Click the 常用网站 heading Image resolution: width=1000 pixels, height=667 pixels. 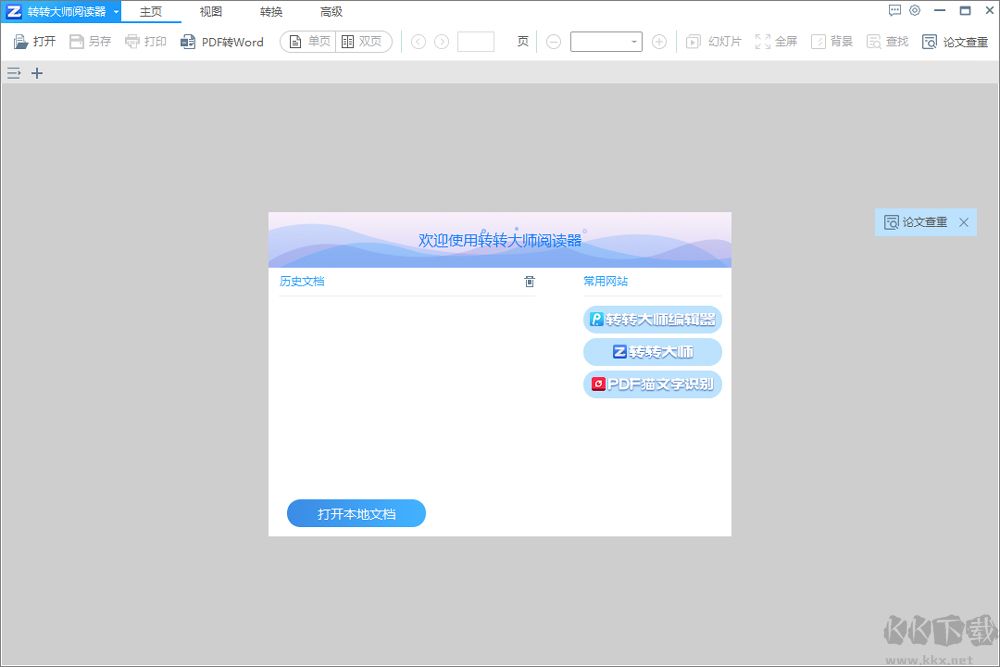[606, 281]
